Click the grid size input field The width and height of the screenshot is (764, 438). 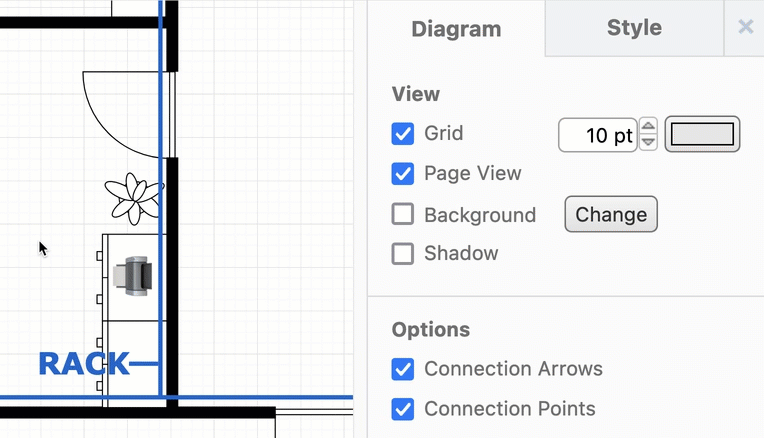click(597, 135)
